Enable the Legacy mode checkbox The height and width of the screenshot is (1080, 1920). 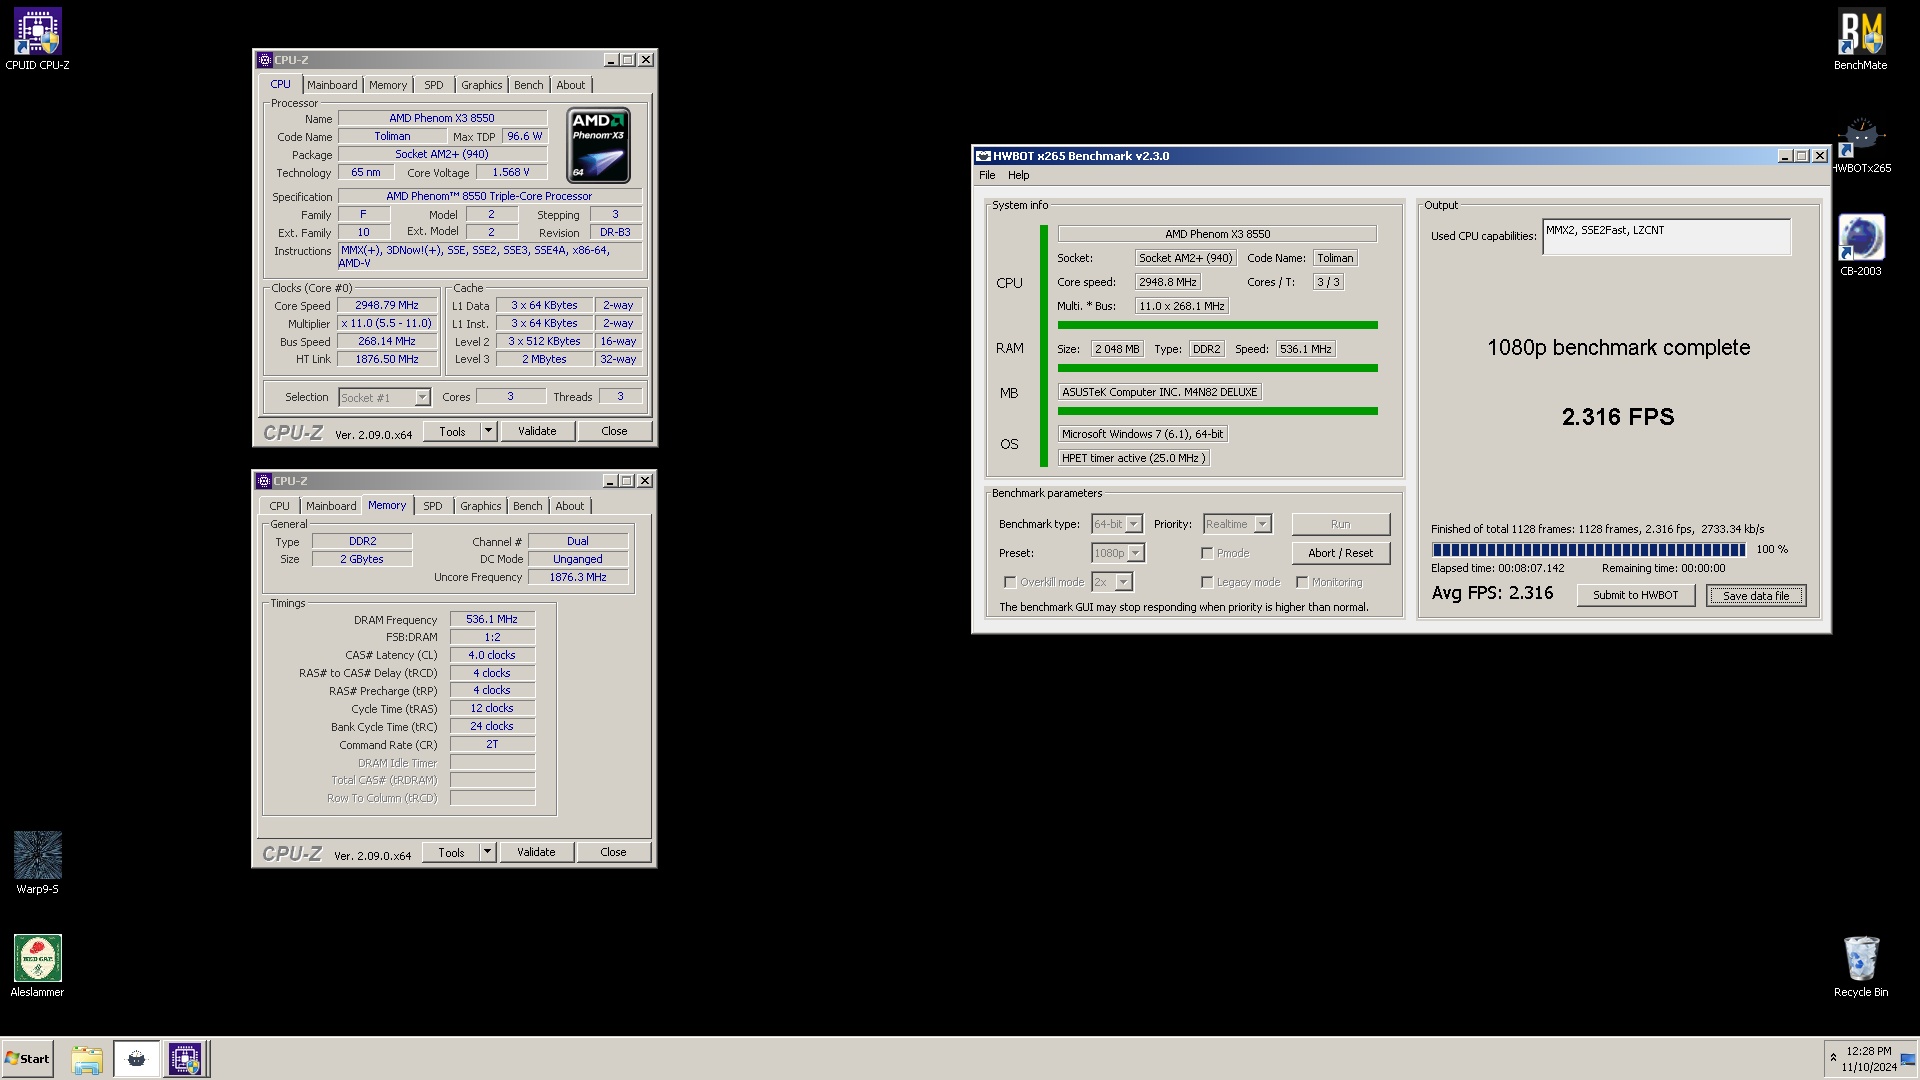pos(1207,582)
